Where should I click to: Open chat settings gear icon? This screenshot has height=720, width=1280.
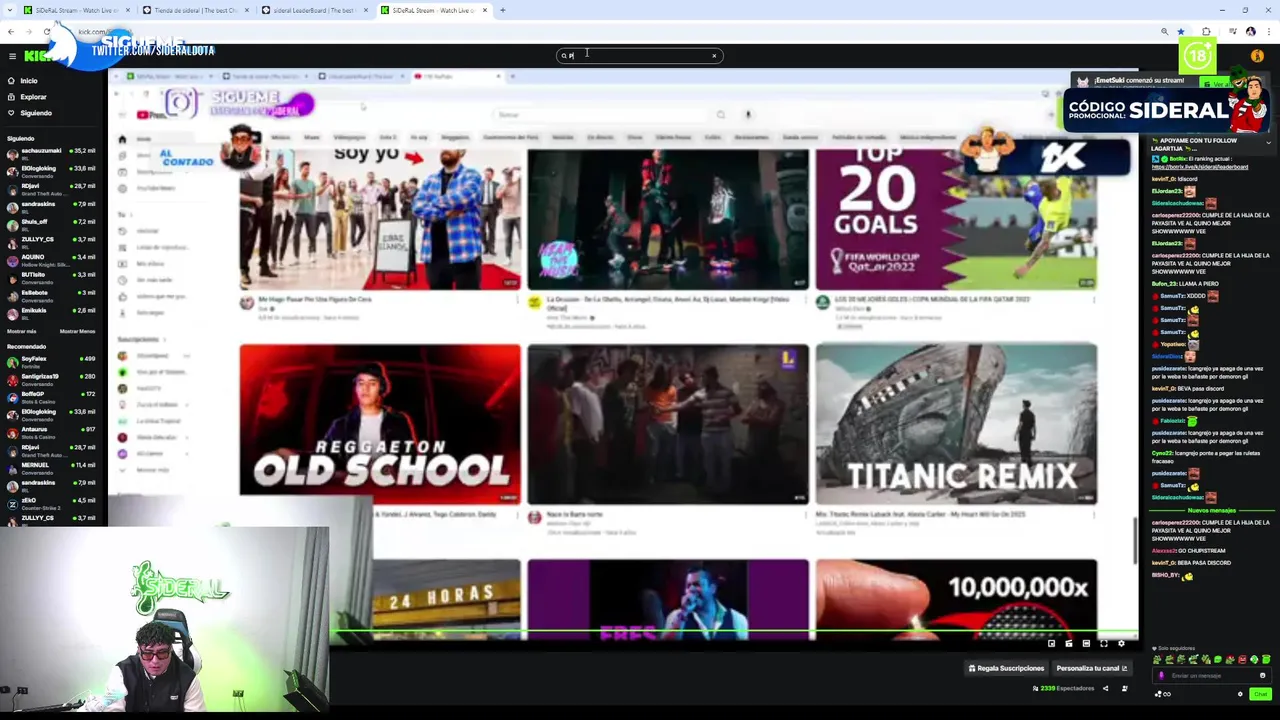[1240, 694]
